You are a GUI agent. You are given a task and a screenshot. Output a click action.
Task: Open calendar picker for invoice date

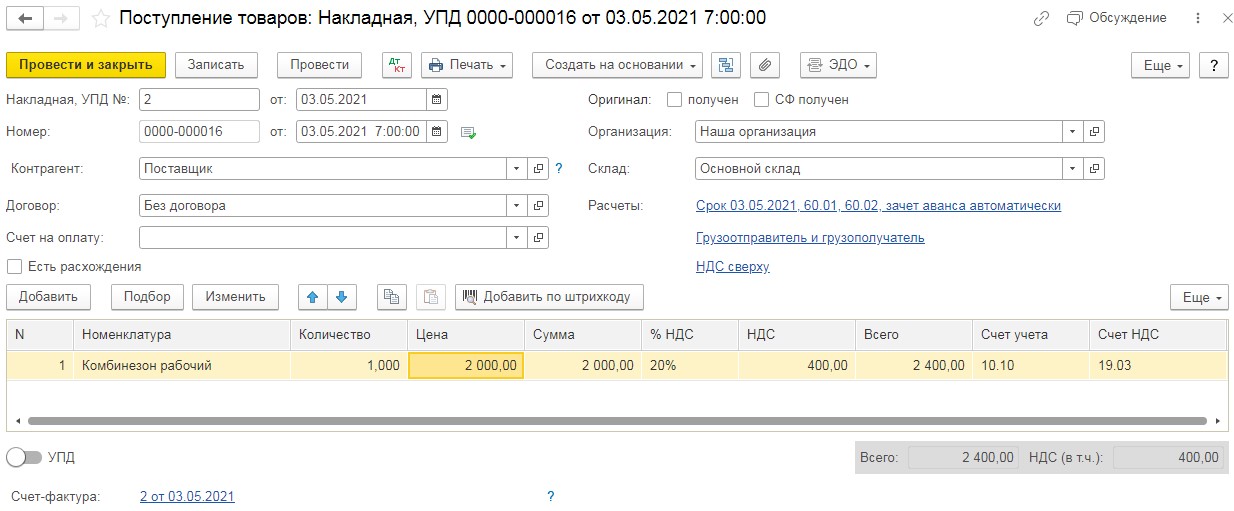pyautogui.click(x=436, y=100)
